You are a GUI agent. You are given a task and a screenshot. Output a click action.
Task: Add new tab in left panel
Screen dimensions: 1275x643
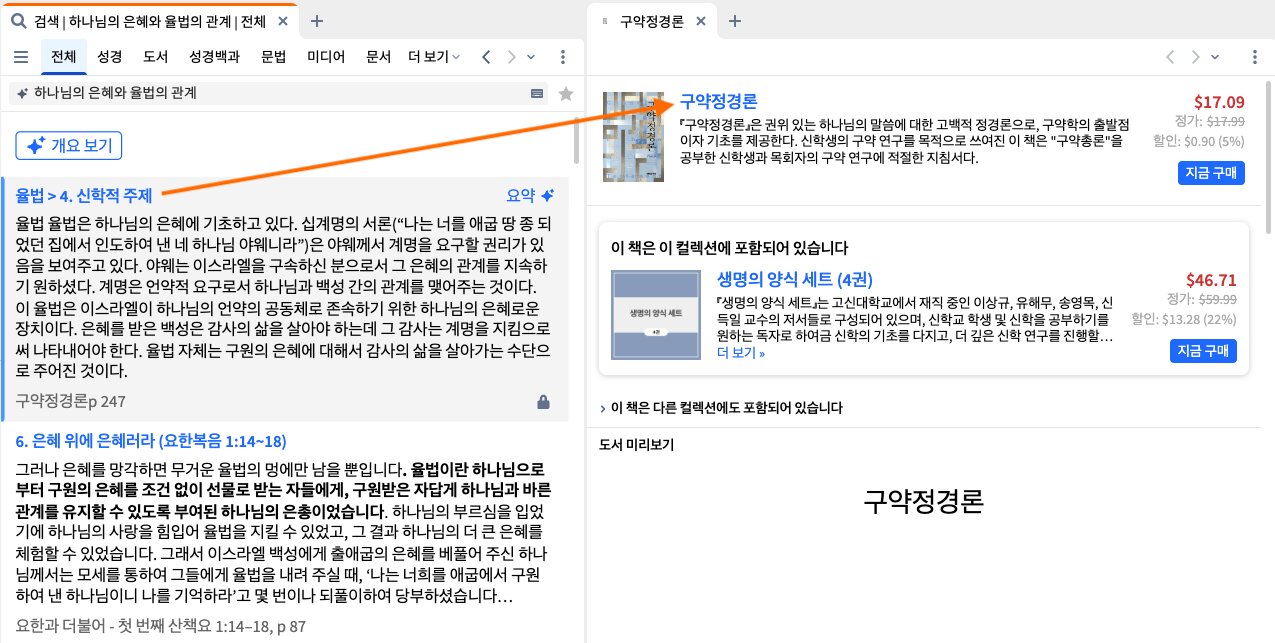(316, 20)
